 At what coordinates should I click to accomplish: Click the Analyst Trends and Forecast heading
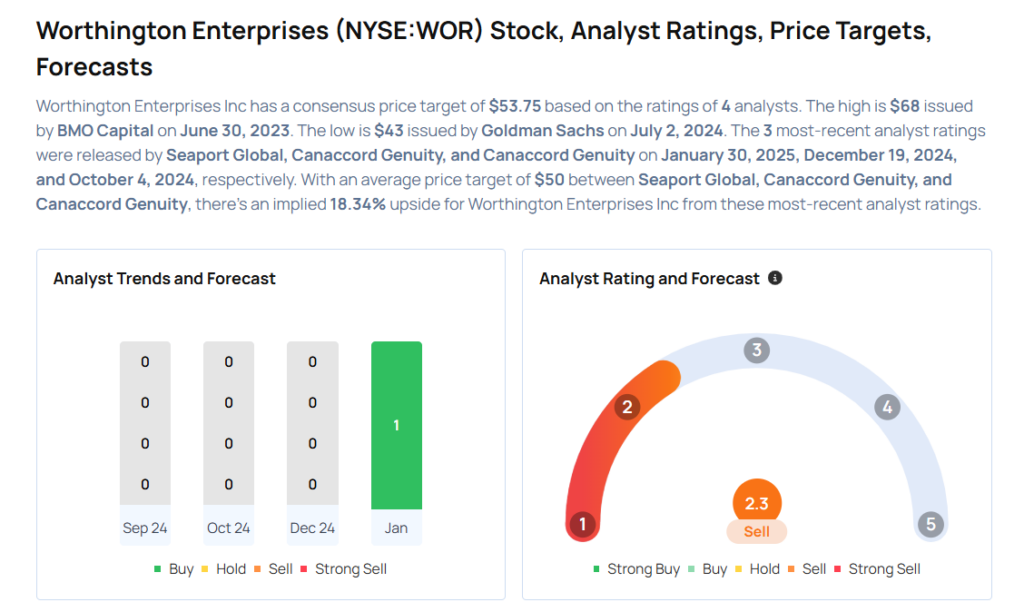click(x=164, y=278)
